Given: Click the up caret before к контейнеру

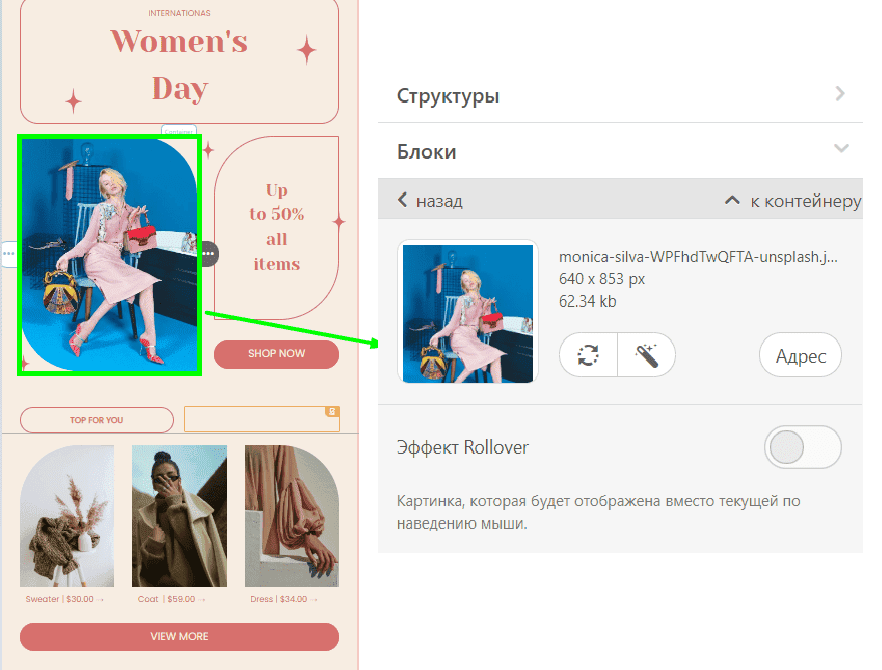Looking at the screenshot, I should coord(733,201).
